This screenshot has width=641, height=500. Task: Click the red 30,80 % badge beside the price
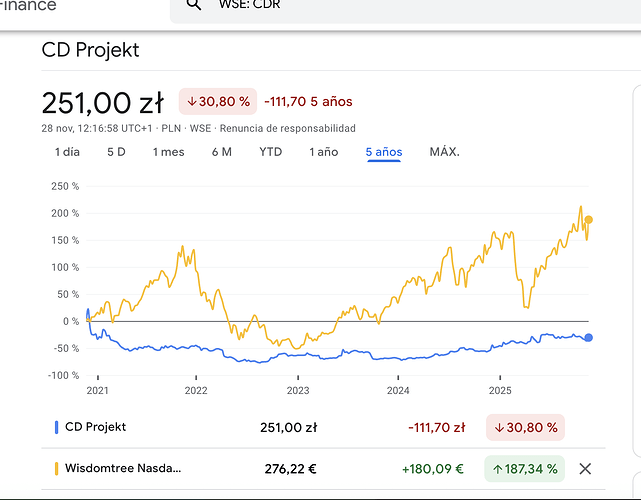pyautogui.click(x=215, y=101)
